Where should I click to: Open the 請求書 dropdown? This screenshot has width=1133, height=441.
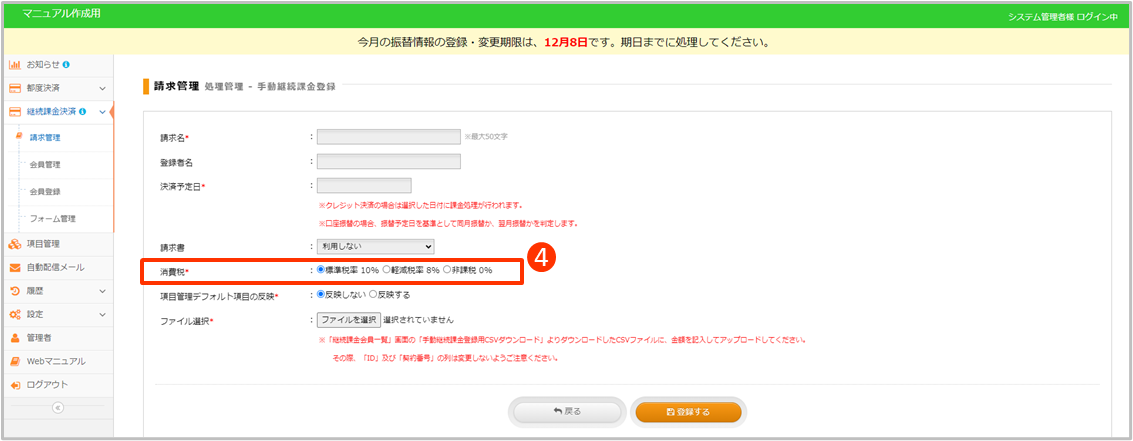[x=375, y=246]
